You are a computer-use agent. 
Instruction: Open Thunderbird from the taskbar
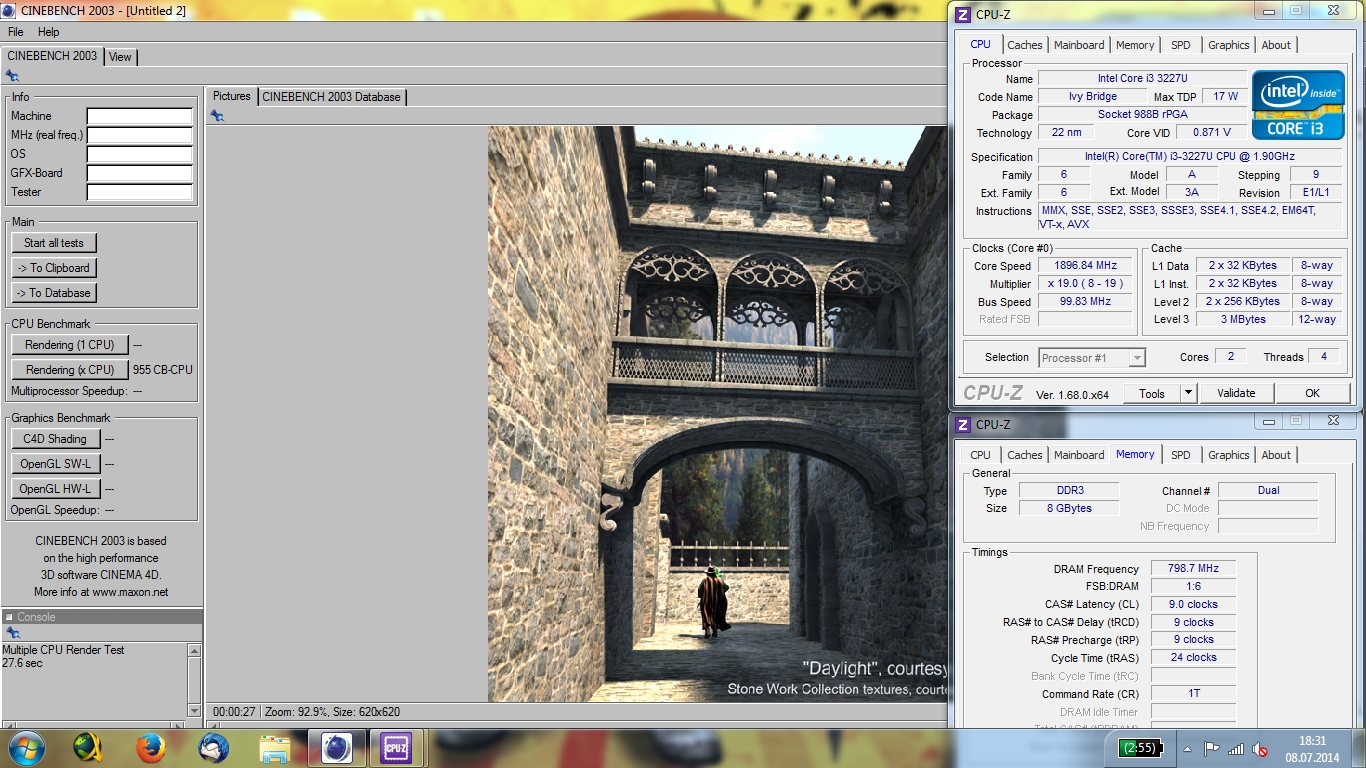[213, 748]
